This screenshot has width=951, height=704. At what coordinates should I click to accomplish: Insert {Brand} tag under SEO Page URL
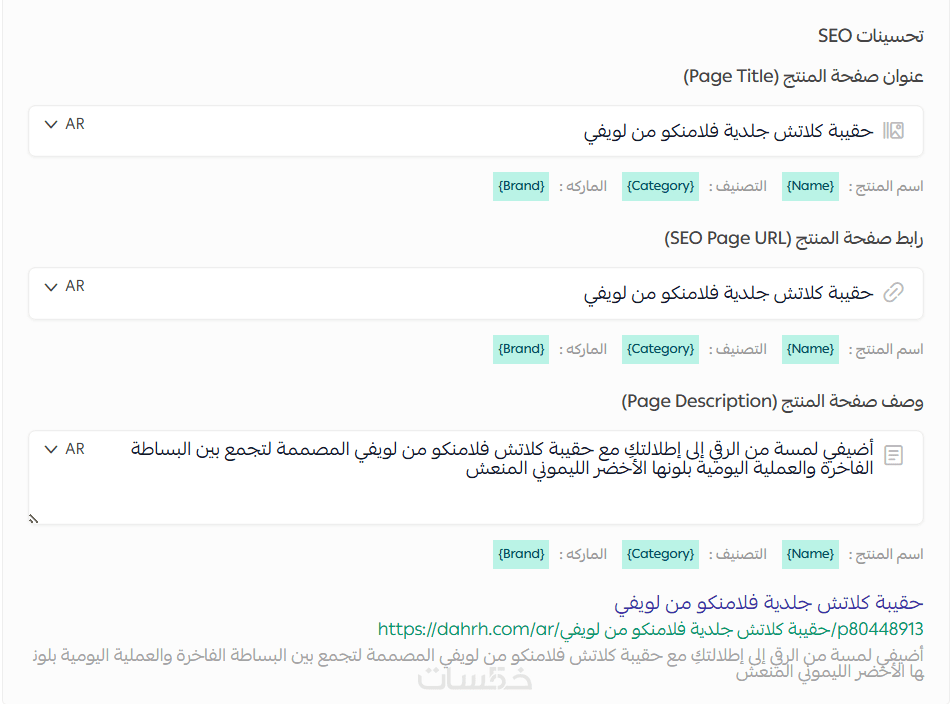pyautogui.click(x=521, y=349)
